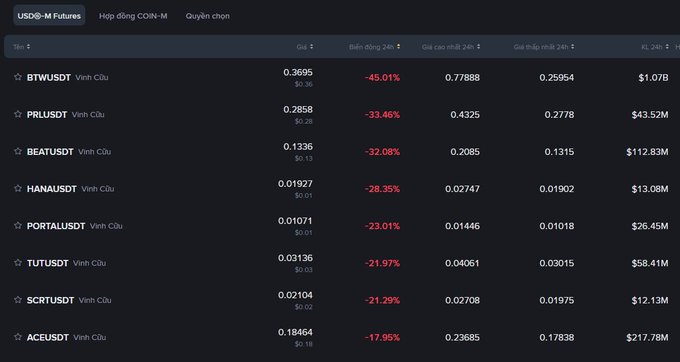Open the SCRTUSDT contract link
This screenshot has width=680, height=362.
pos(50,300)
